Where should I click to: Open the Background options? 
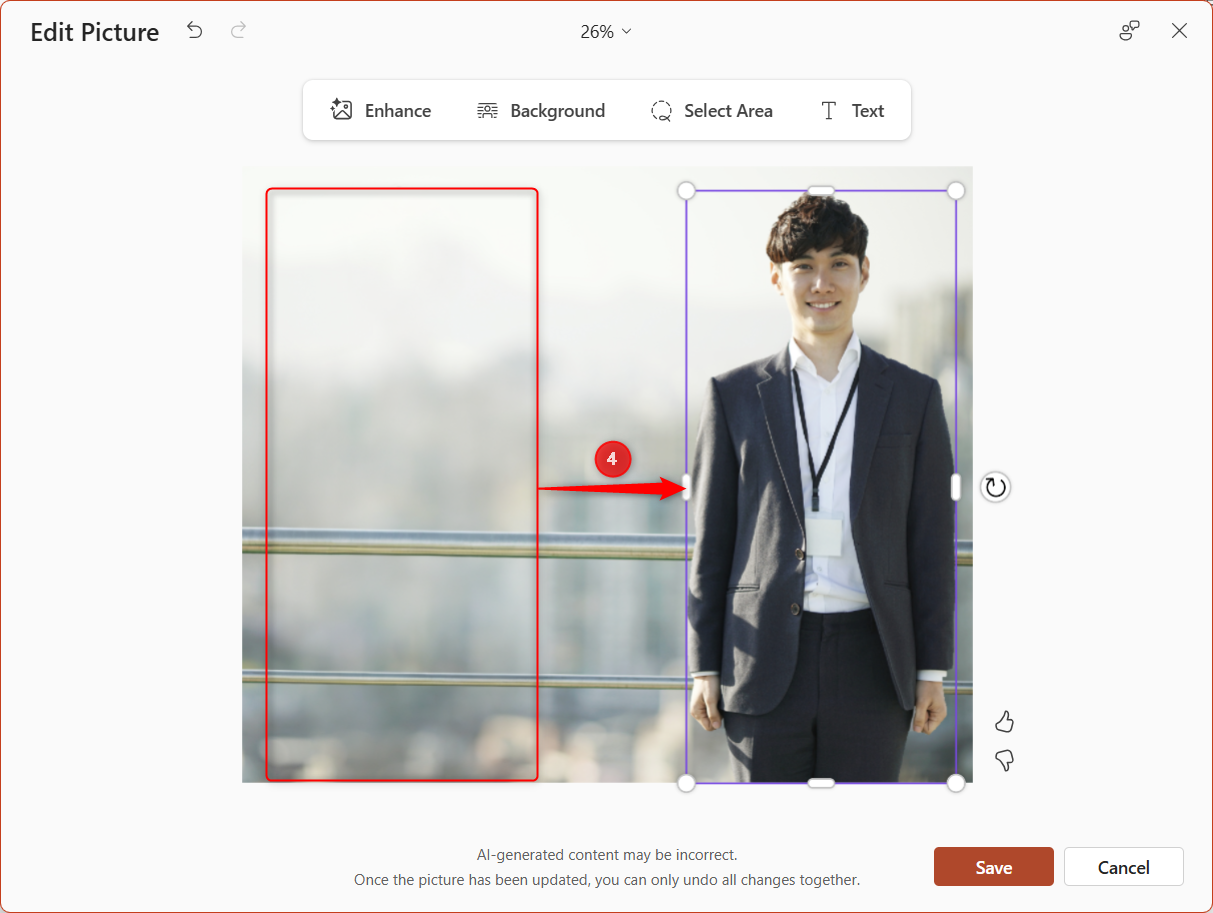(541, 111)
